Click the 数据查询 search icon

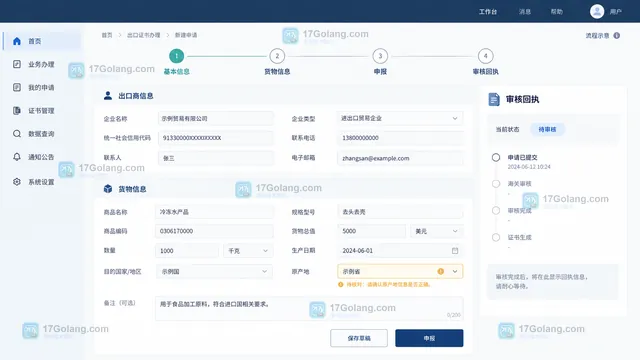(x=17, y=133)
